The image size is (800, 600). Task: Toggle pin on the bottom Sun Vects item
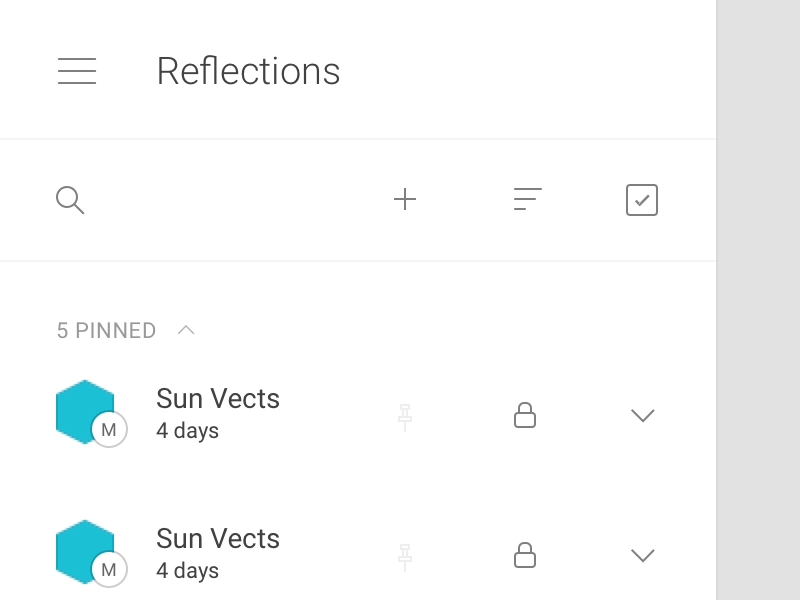(405, 556)
